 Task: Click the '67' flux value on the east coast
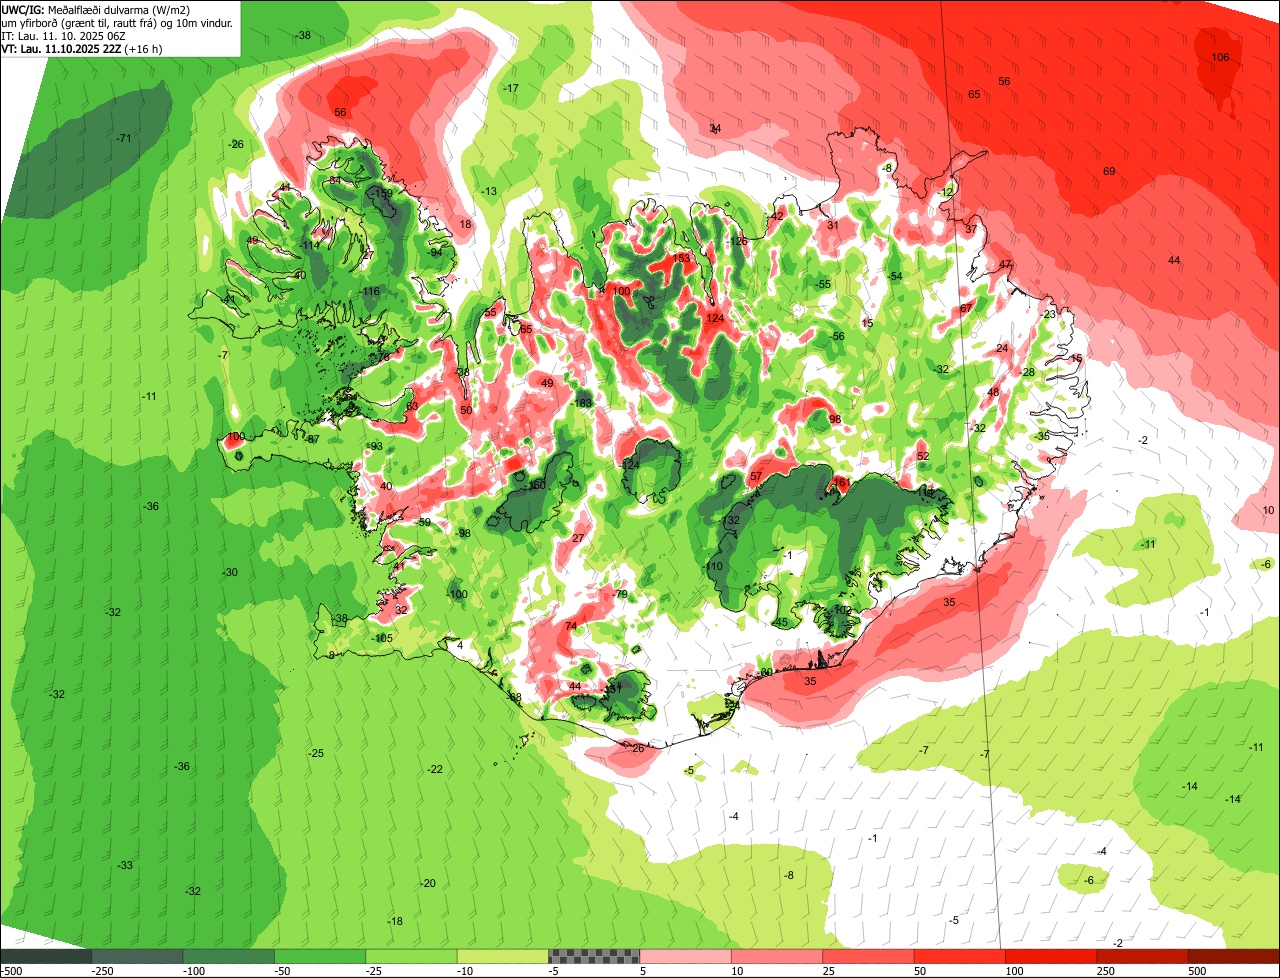pos(966,309)
